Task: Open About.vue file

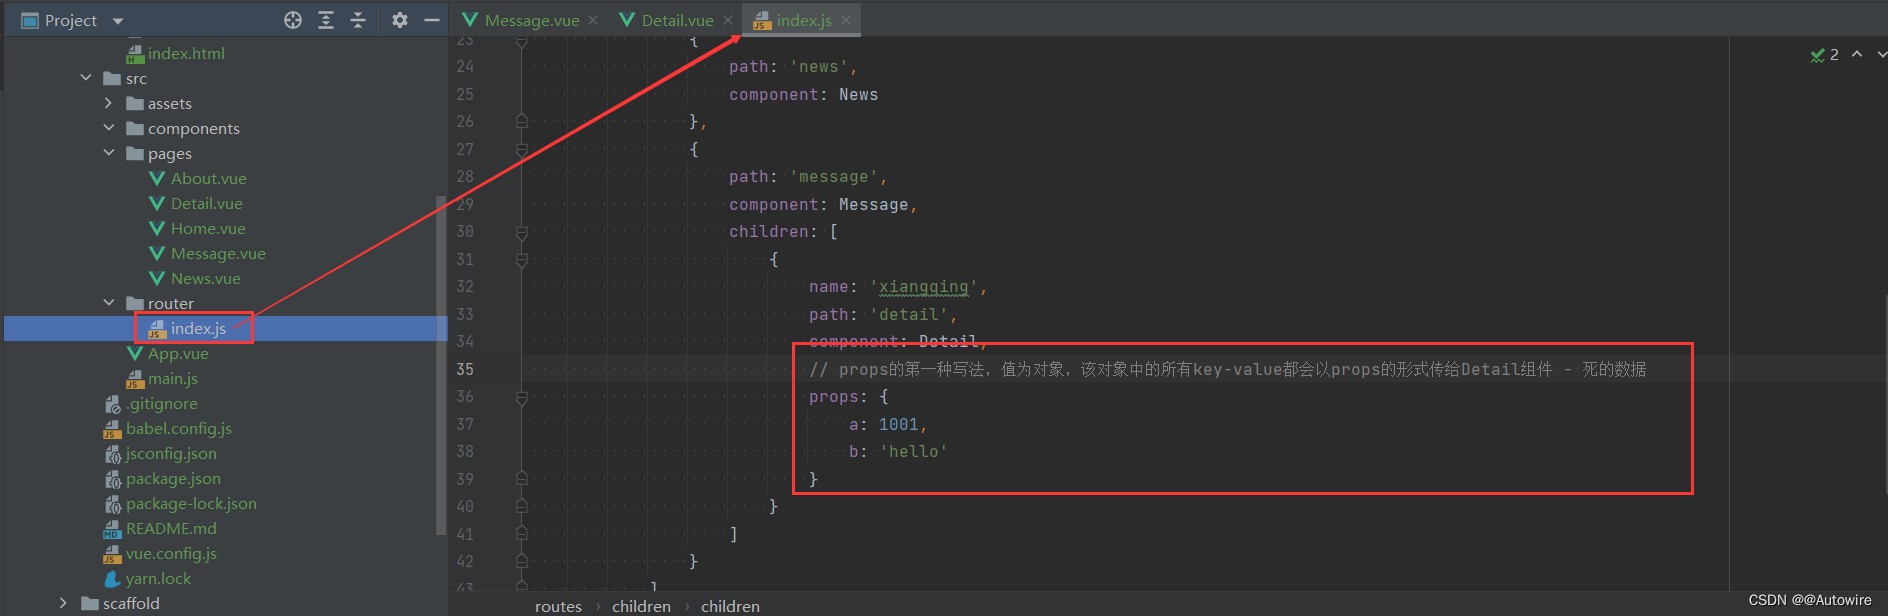Action: pyautogui.click(x=208, y=179)
